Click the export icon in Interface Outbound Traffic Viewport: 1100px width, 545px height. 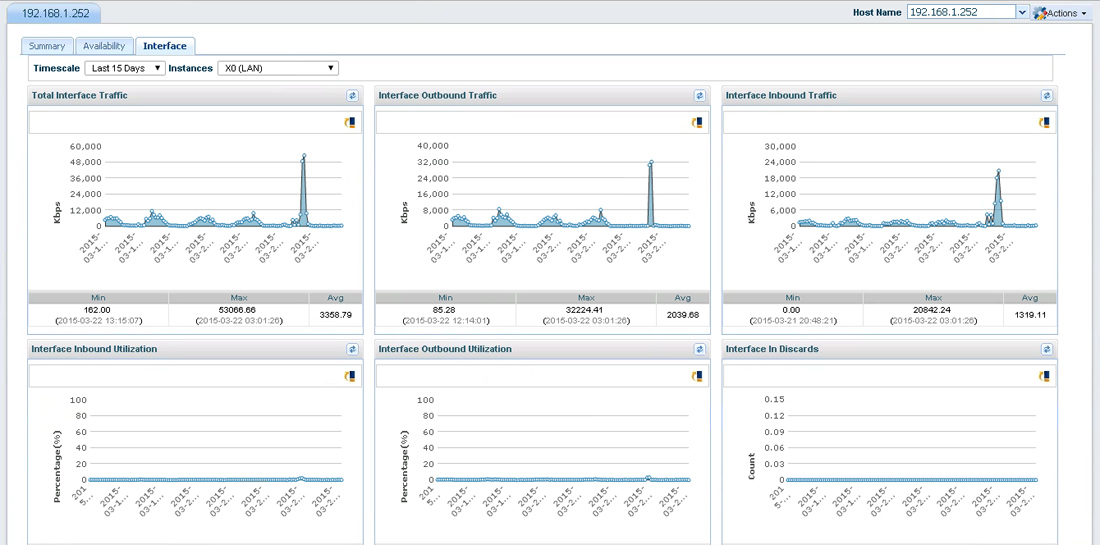(697, 122)
